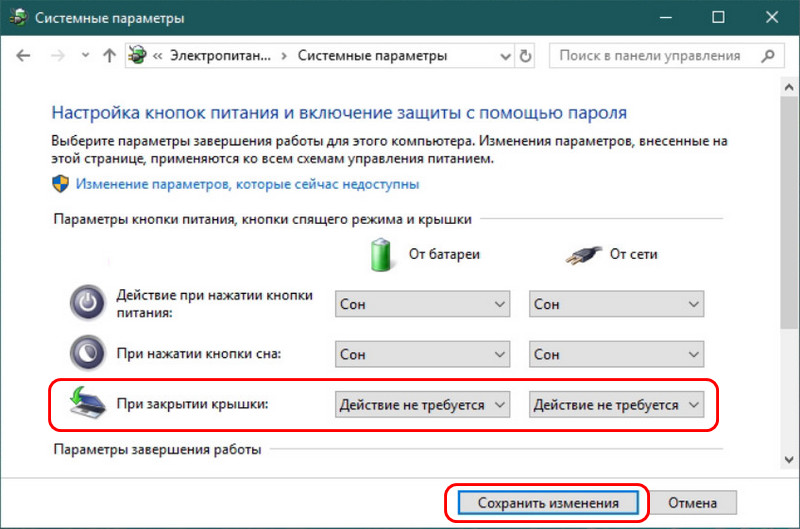Click the От батареи column label
This screenshot has width=800, height=529.
coord(444,254)
